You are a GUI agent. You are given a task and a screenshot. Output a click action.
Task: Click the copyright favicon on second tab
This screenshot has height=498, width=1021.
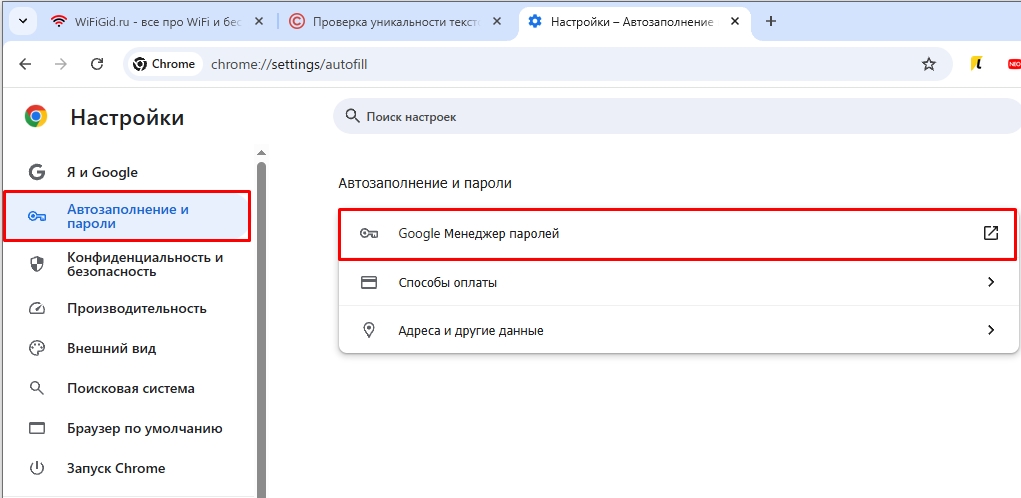point(296,21)
